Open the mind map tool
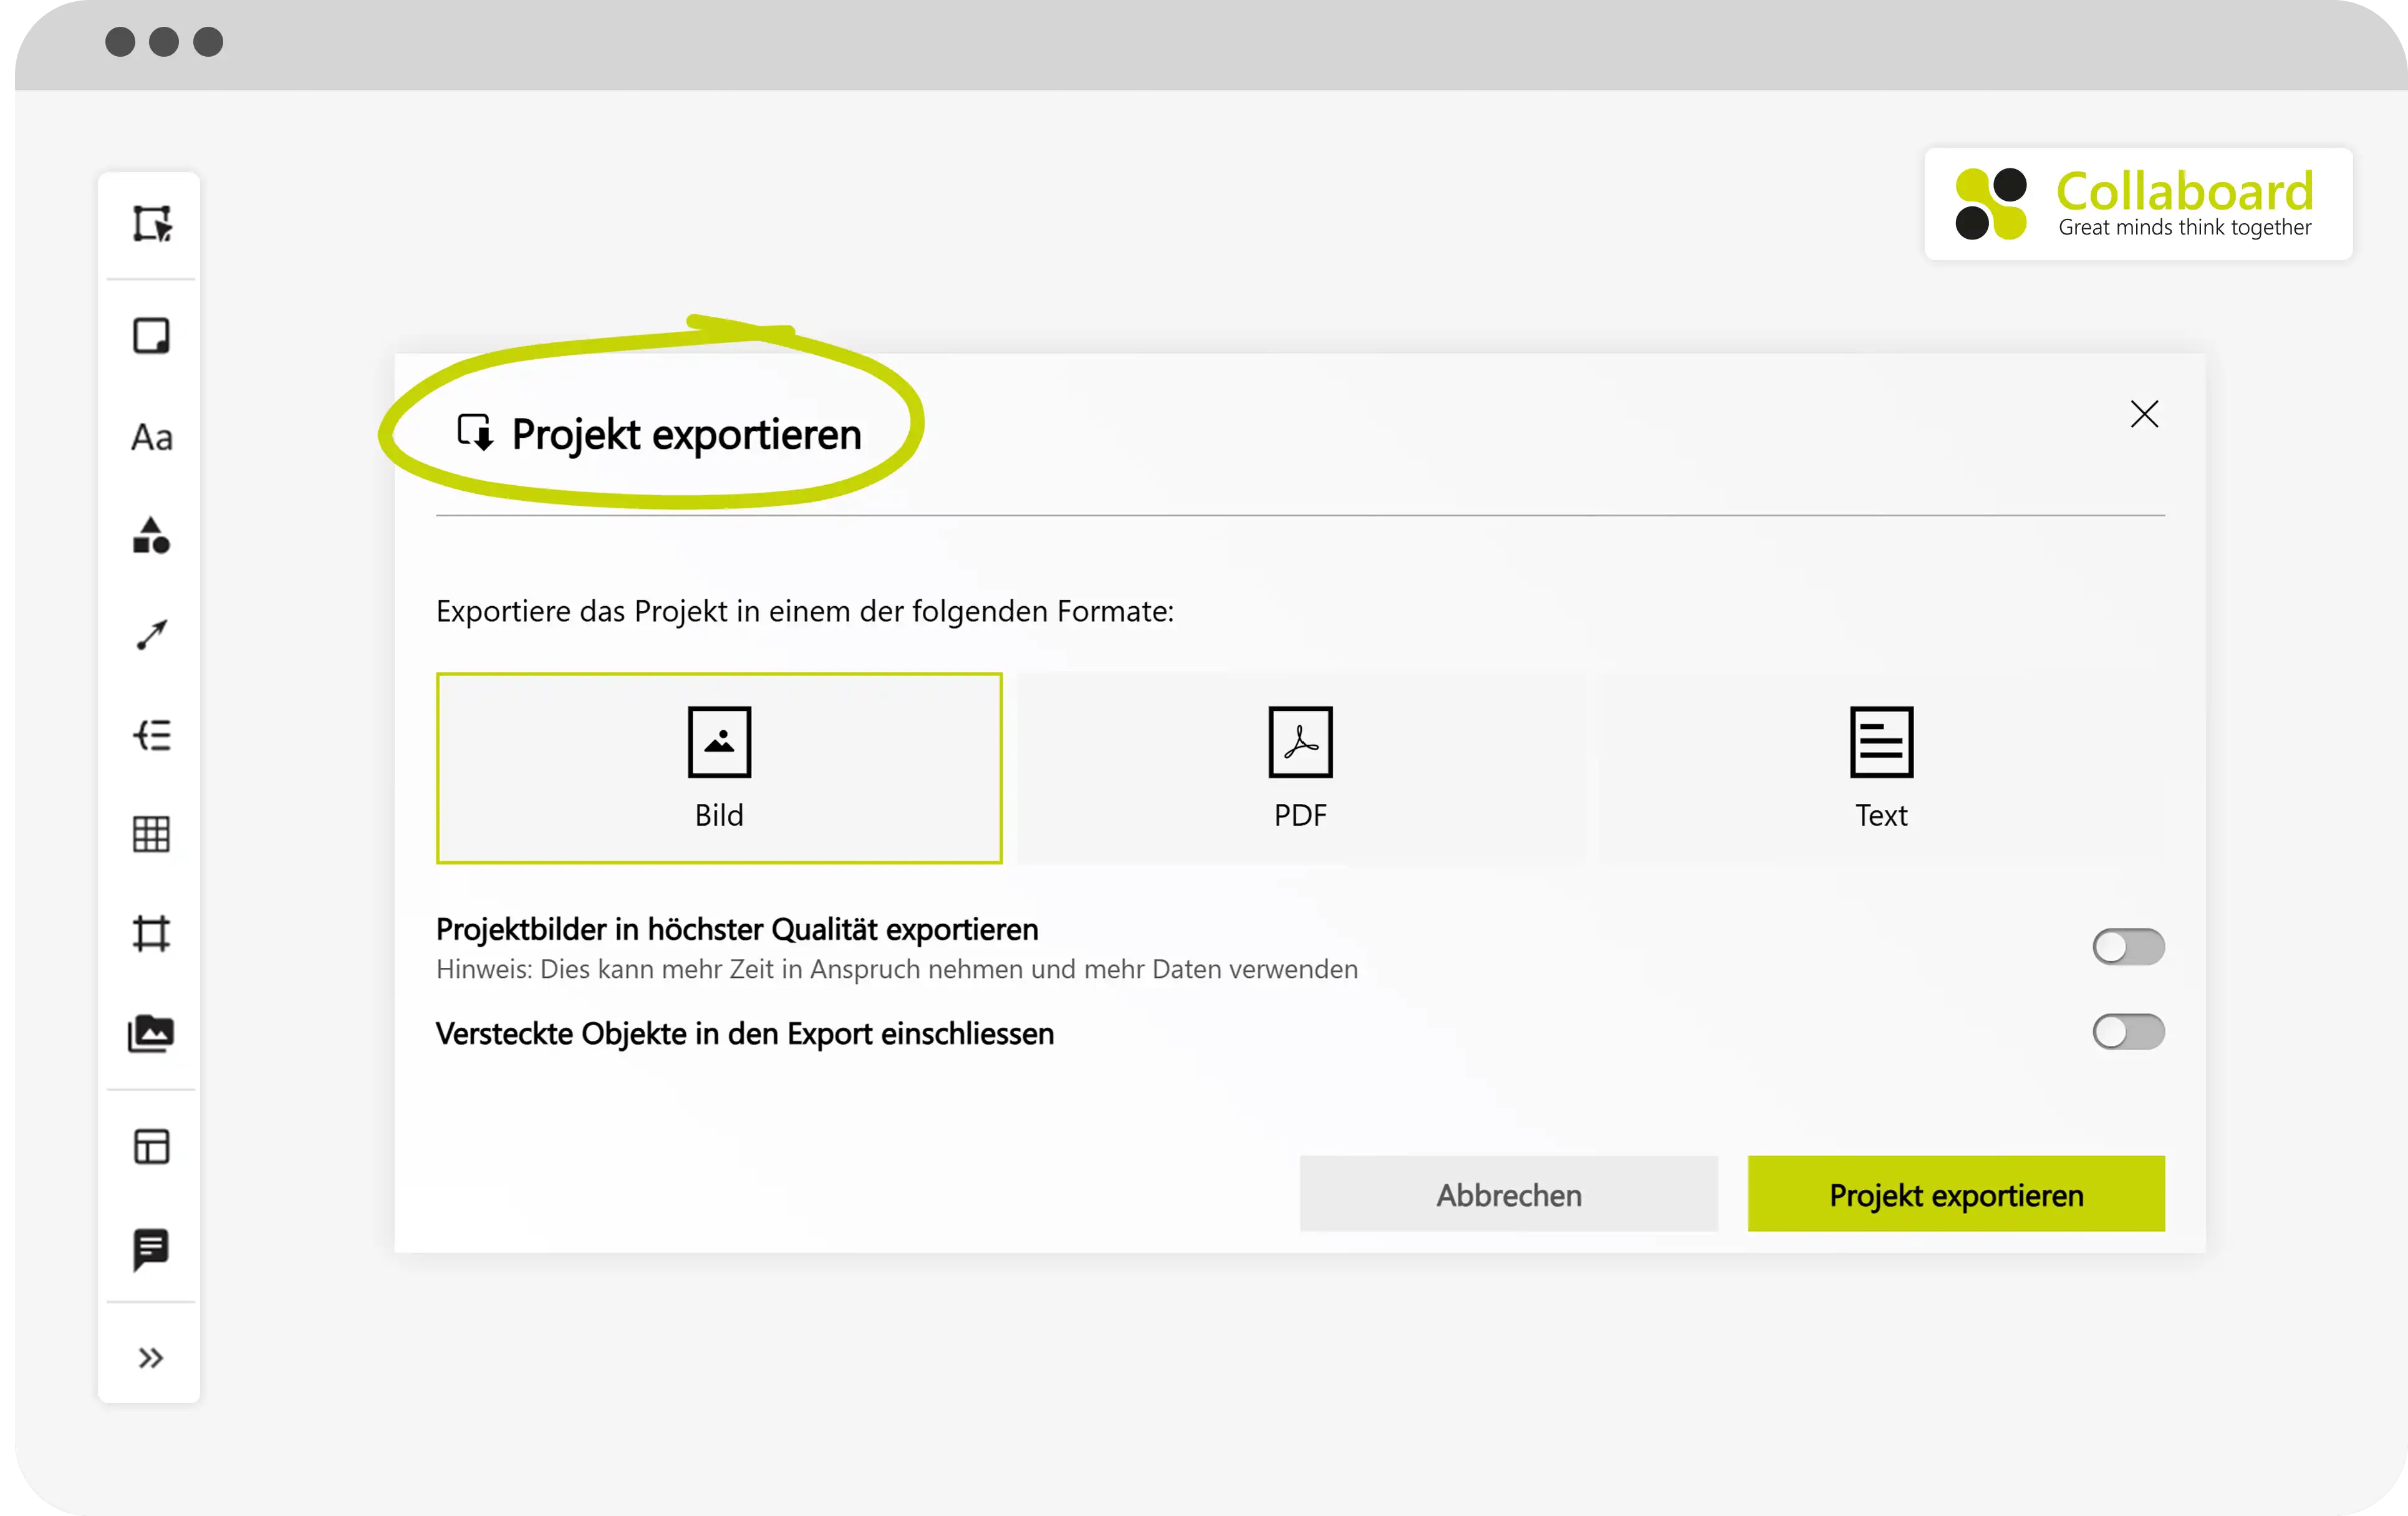Image resolution: width=2408 pixels, height=1516 pixels. pos(150,735)
